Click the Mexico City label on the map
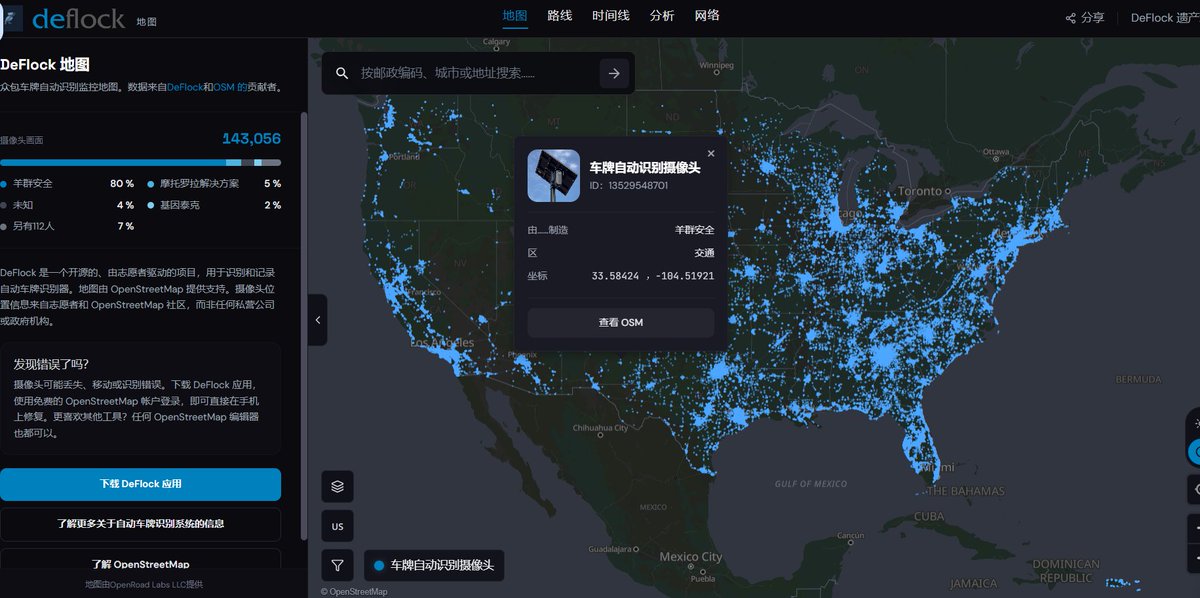1200x598 pixels. pos(690,556)
